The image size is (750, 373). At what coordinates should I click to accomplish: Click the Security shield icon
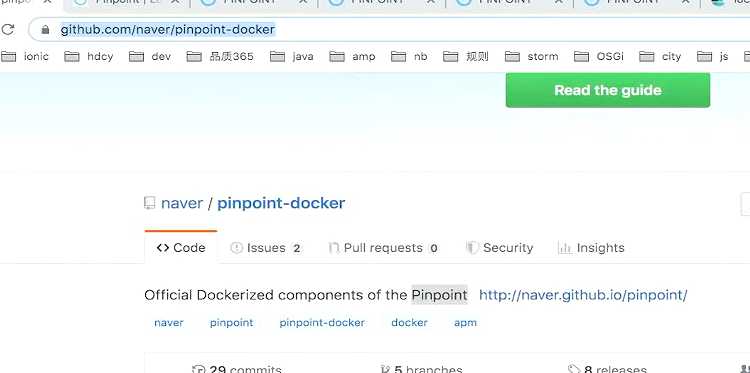472,248
